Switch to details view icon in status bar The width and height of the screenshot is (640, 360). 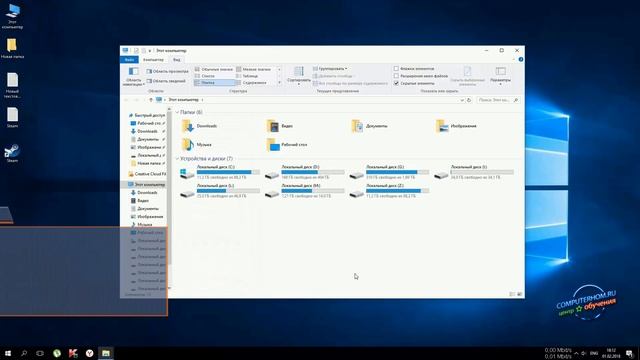[x=512, y=294]
